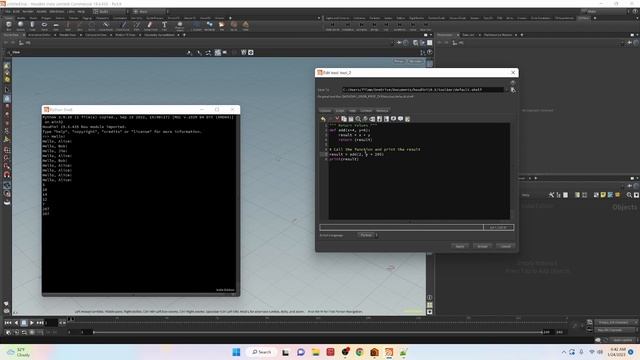The width and height of the screenshot is (640, 360).
Task: Open the weather widget in taskbar
Action: click(x=18, y=352)
